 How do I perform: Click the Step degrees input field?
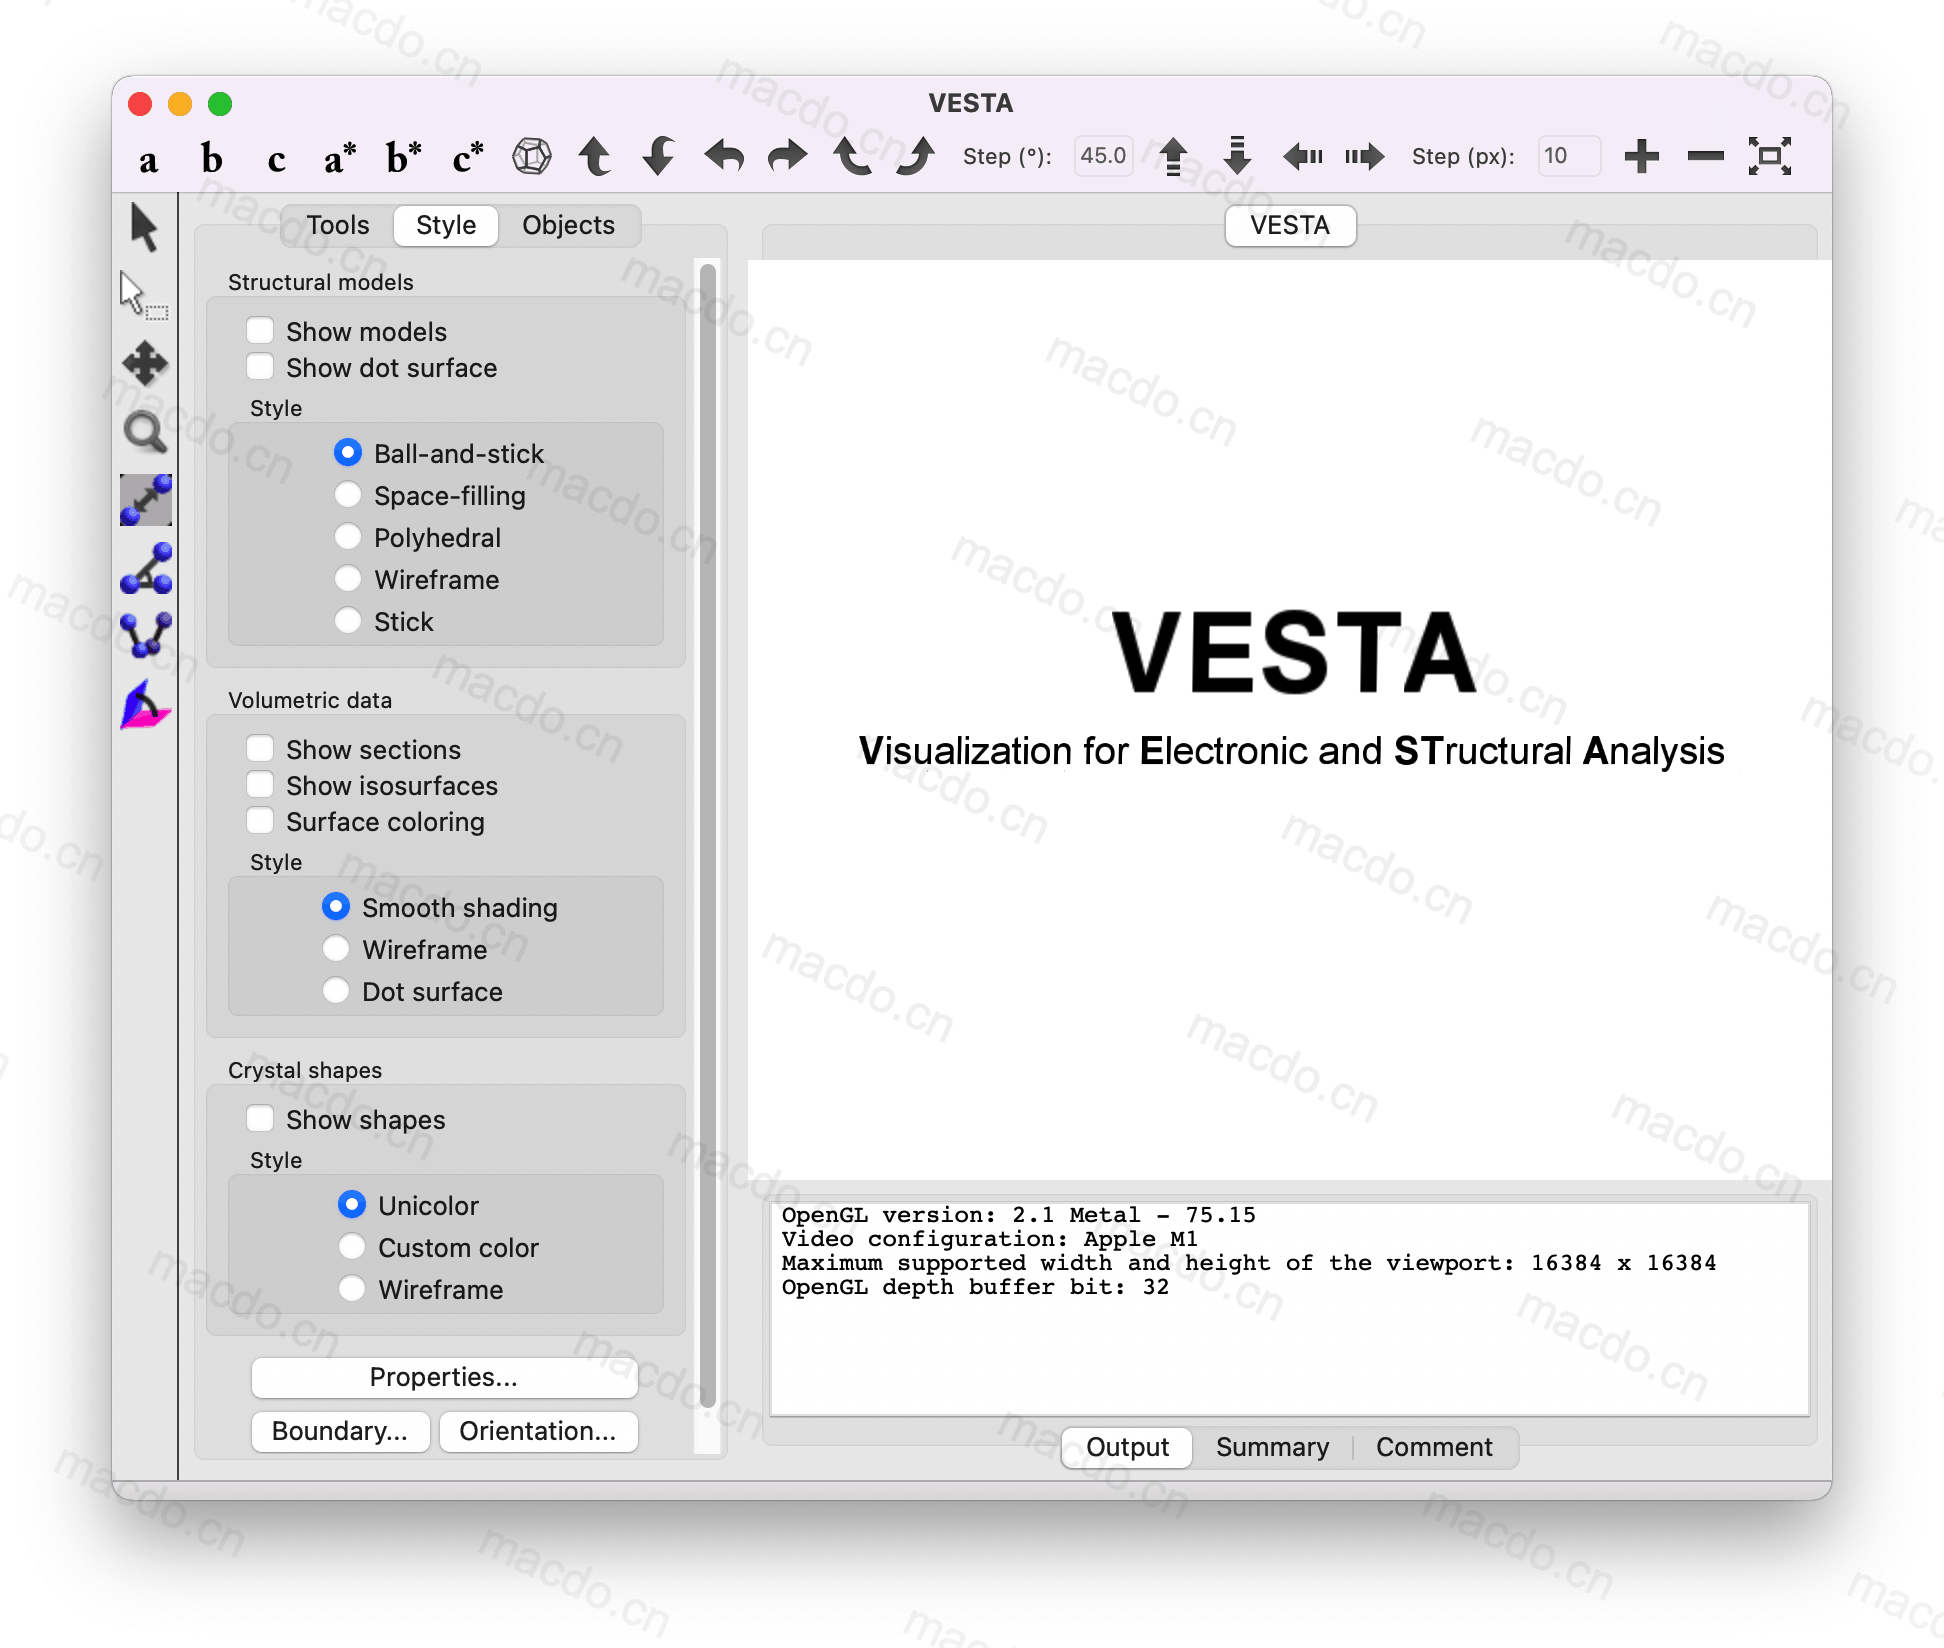1102,154
